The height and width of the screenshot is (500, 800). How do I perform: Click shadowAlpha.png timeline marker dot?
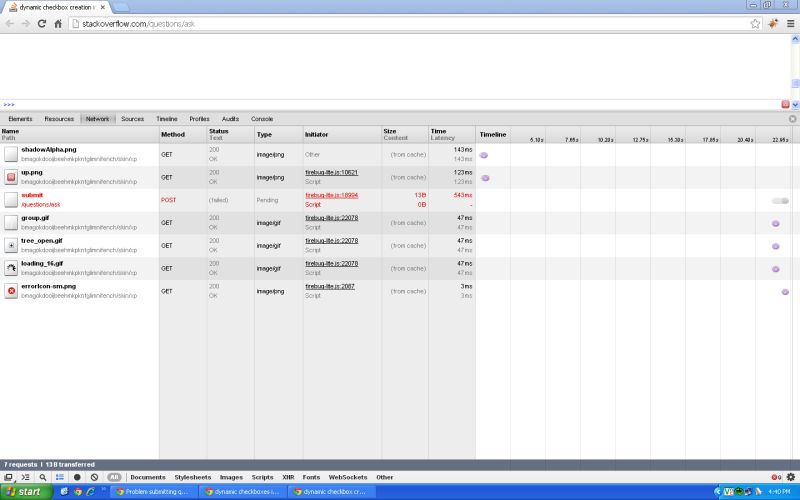pyautogui.click(x=484, y=155)
